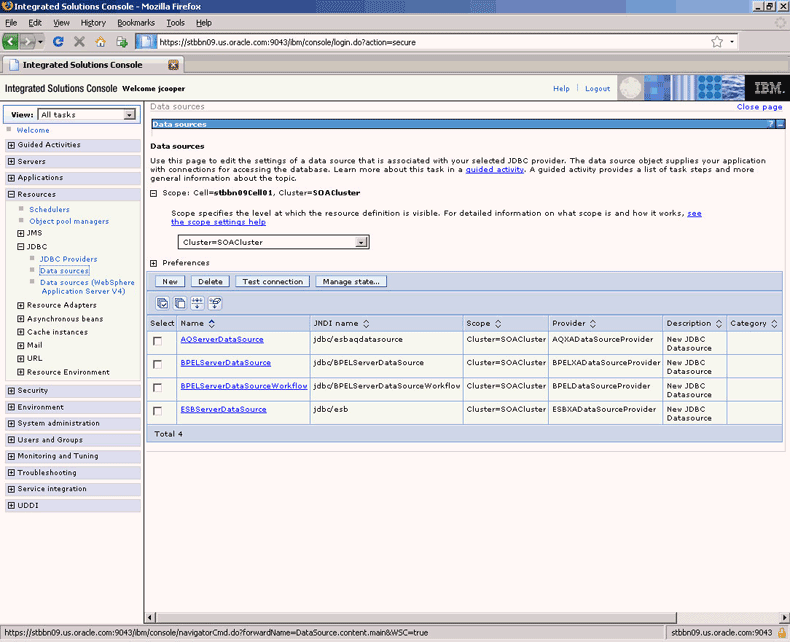Click the Delete button
The width and height of the screenshot is (790, 642).
click(x=210, y=282)
